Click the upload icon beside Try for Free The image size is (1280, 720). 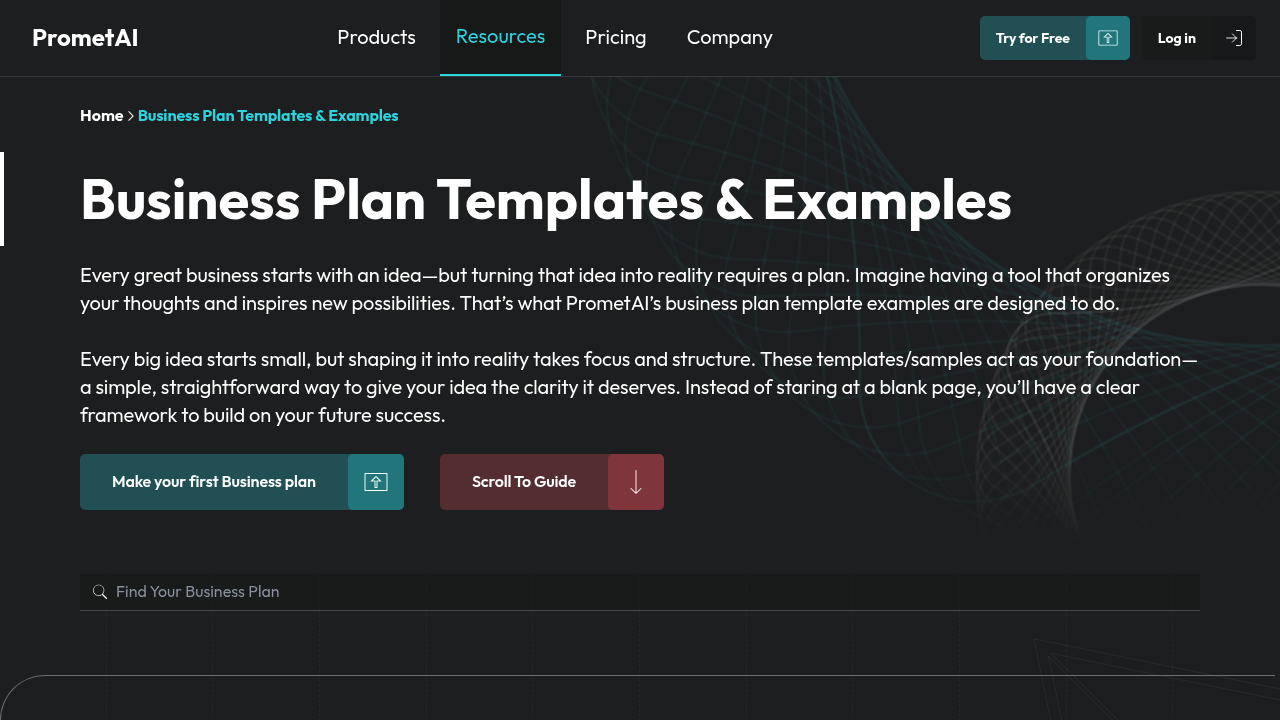pyautogui.click(x=1107, y=38)
